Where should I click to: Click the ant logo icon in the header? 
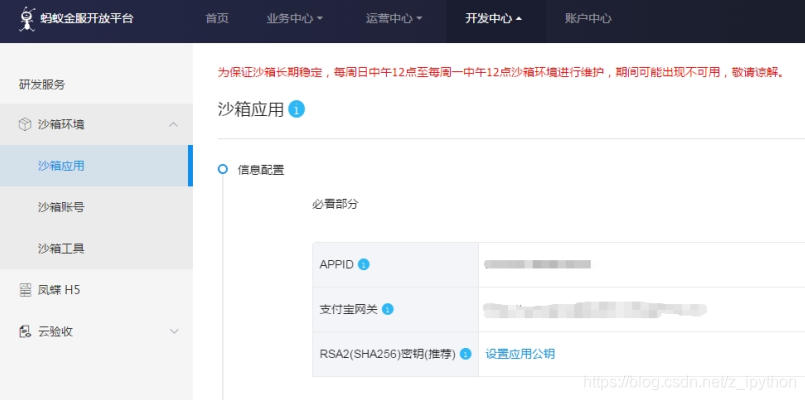point(27,20)
